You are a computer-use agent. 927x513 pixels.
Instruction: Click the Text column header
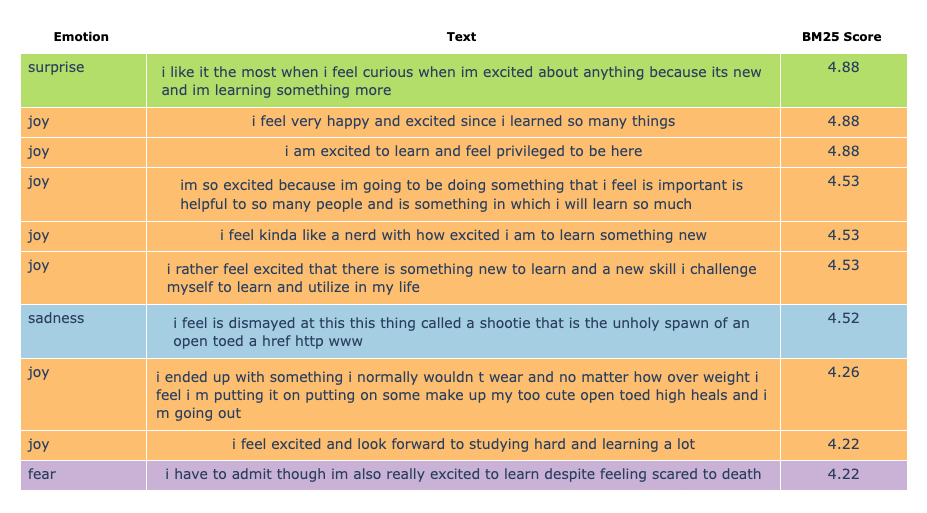pyautogui.click(x=461, y=37)
